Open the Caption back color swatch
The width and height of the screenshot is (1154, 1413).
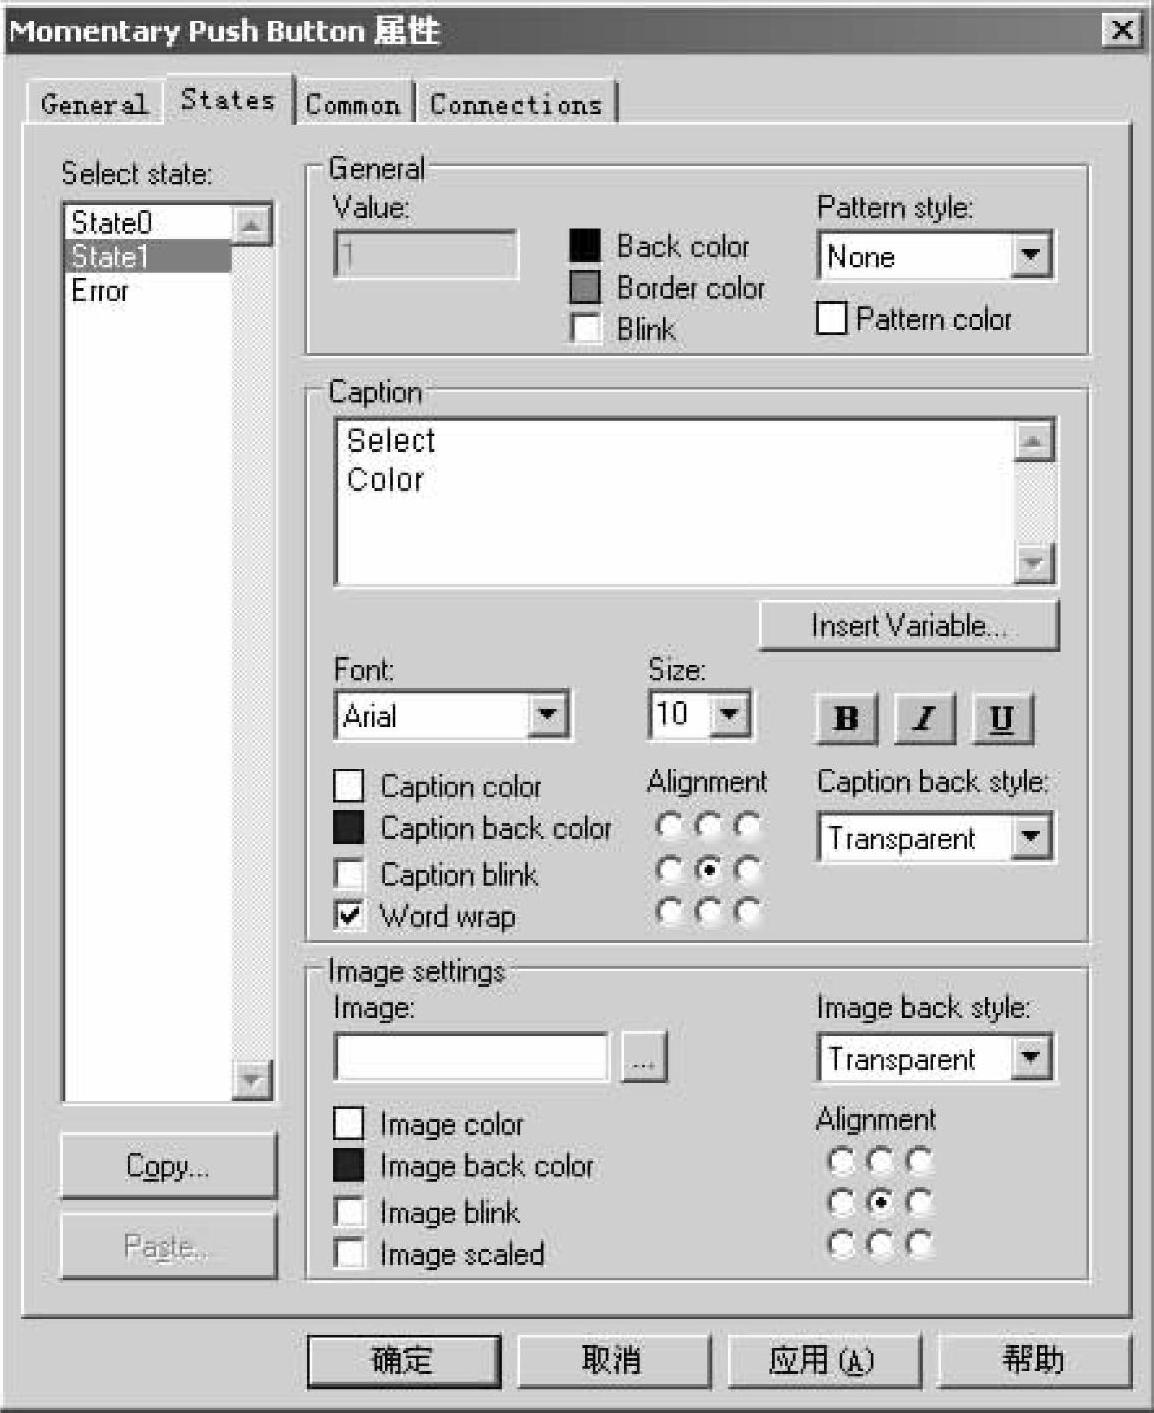point(349,828)
